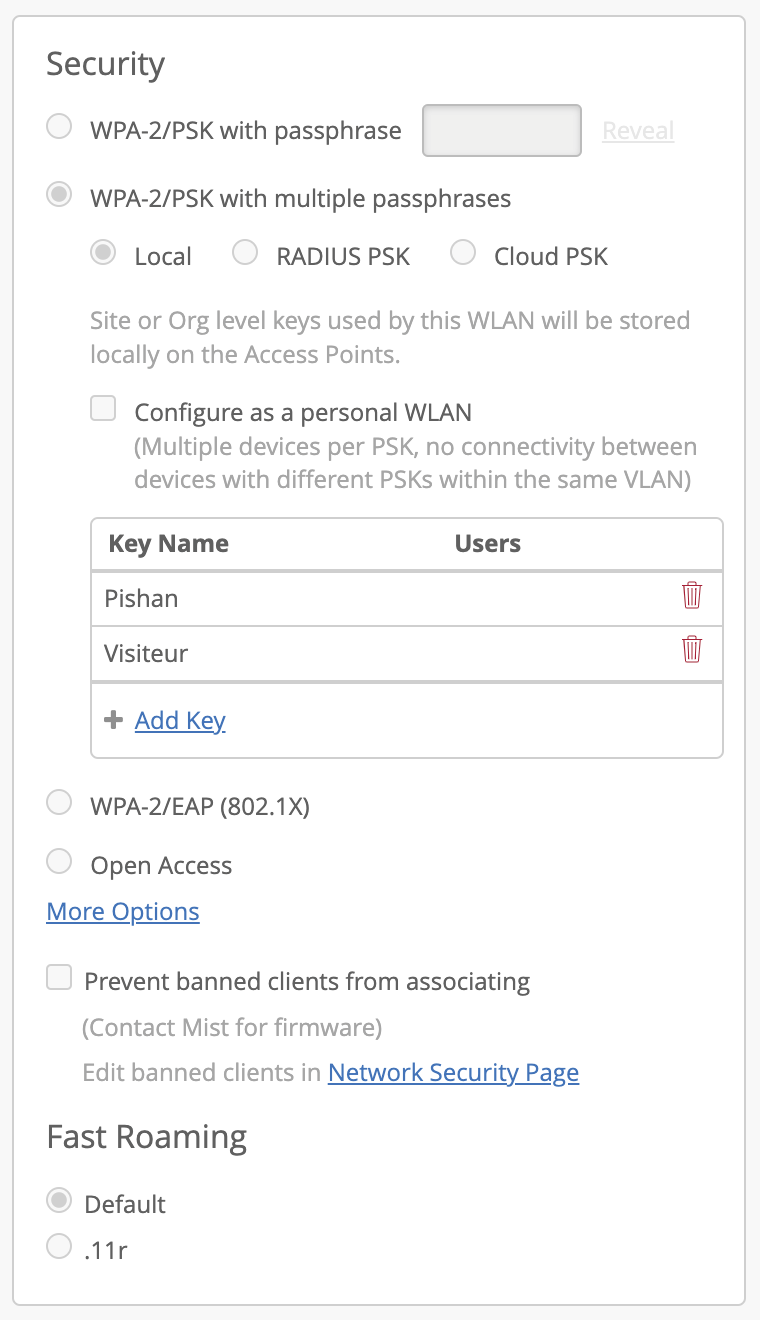Screen dimensions: 760x1320
Task: Click Reveal to show passphrase
Action: coord(638,131)
